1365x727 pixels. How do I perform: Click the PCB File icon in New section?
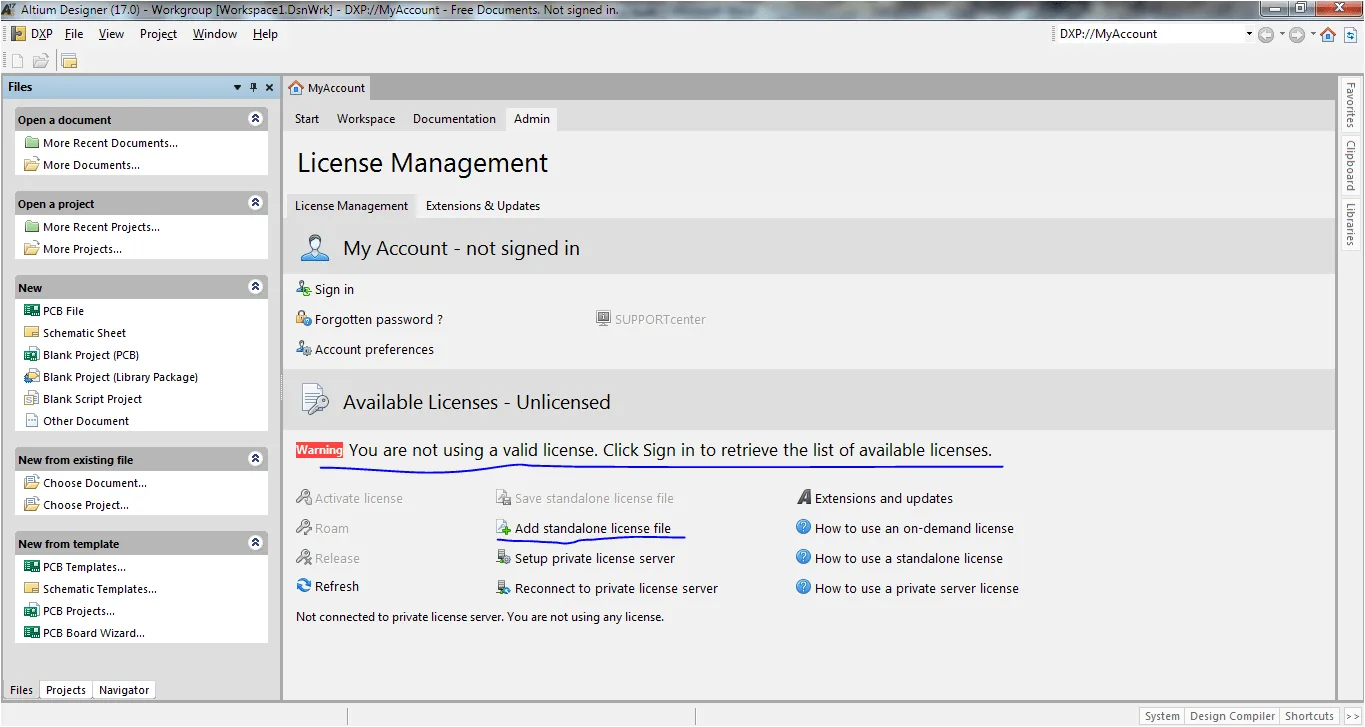tap(32, 311)
